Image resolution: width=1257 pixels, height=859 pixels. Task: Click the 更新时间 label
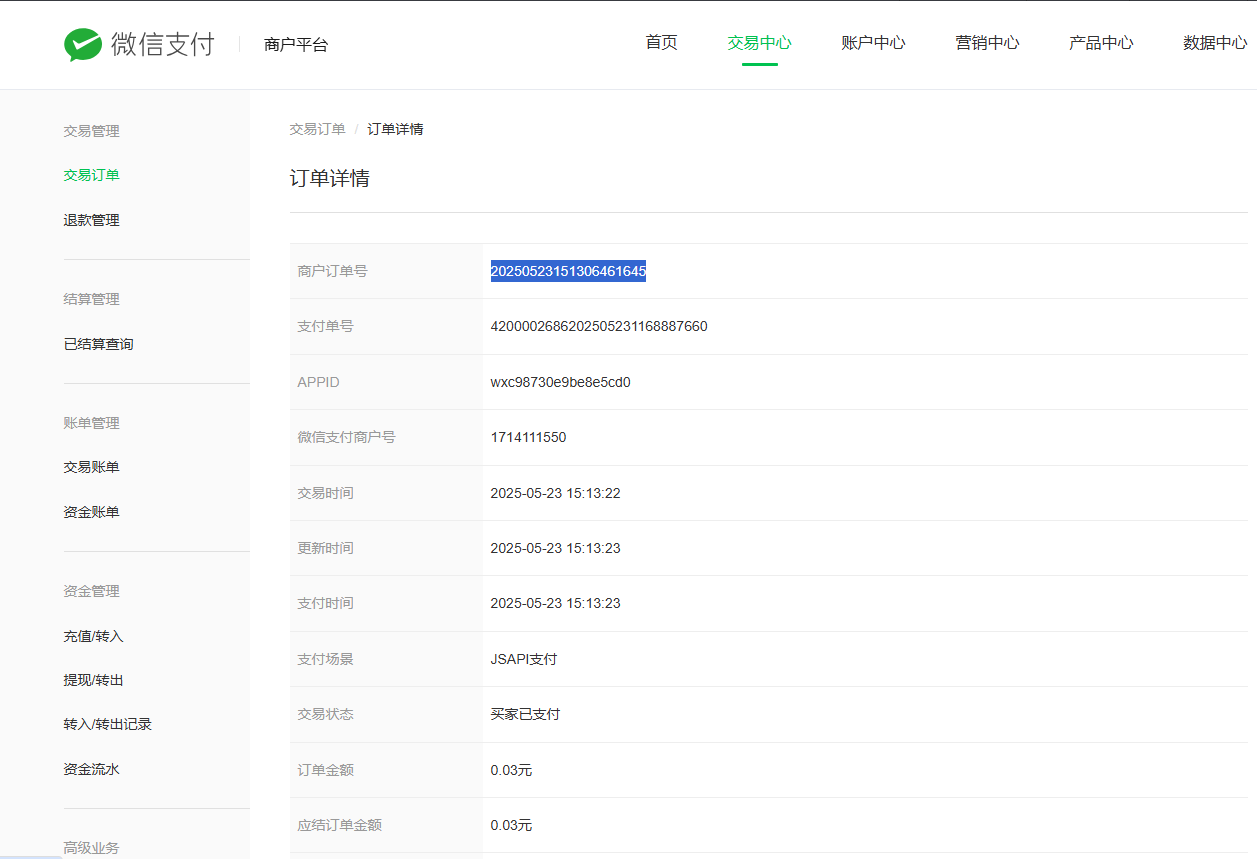[325, 548]
